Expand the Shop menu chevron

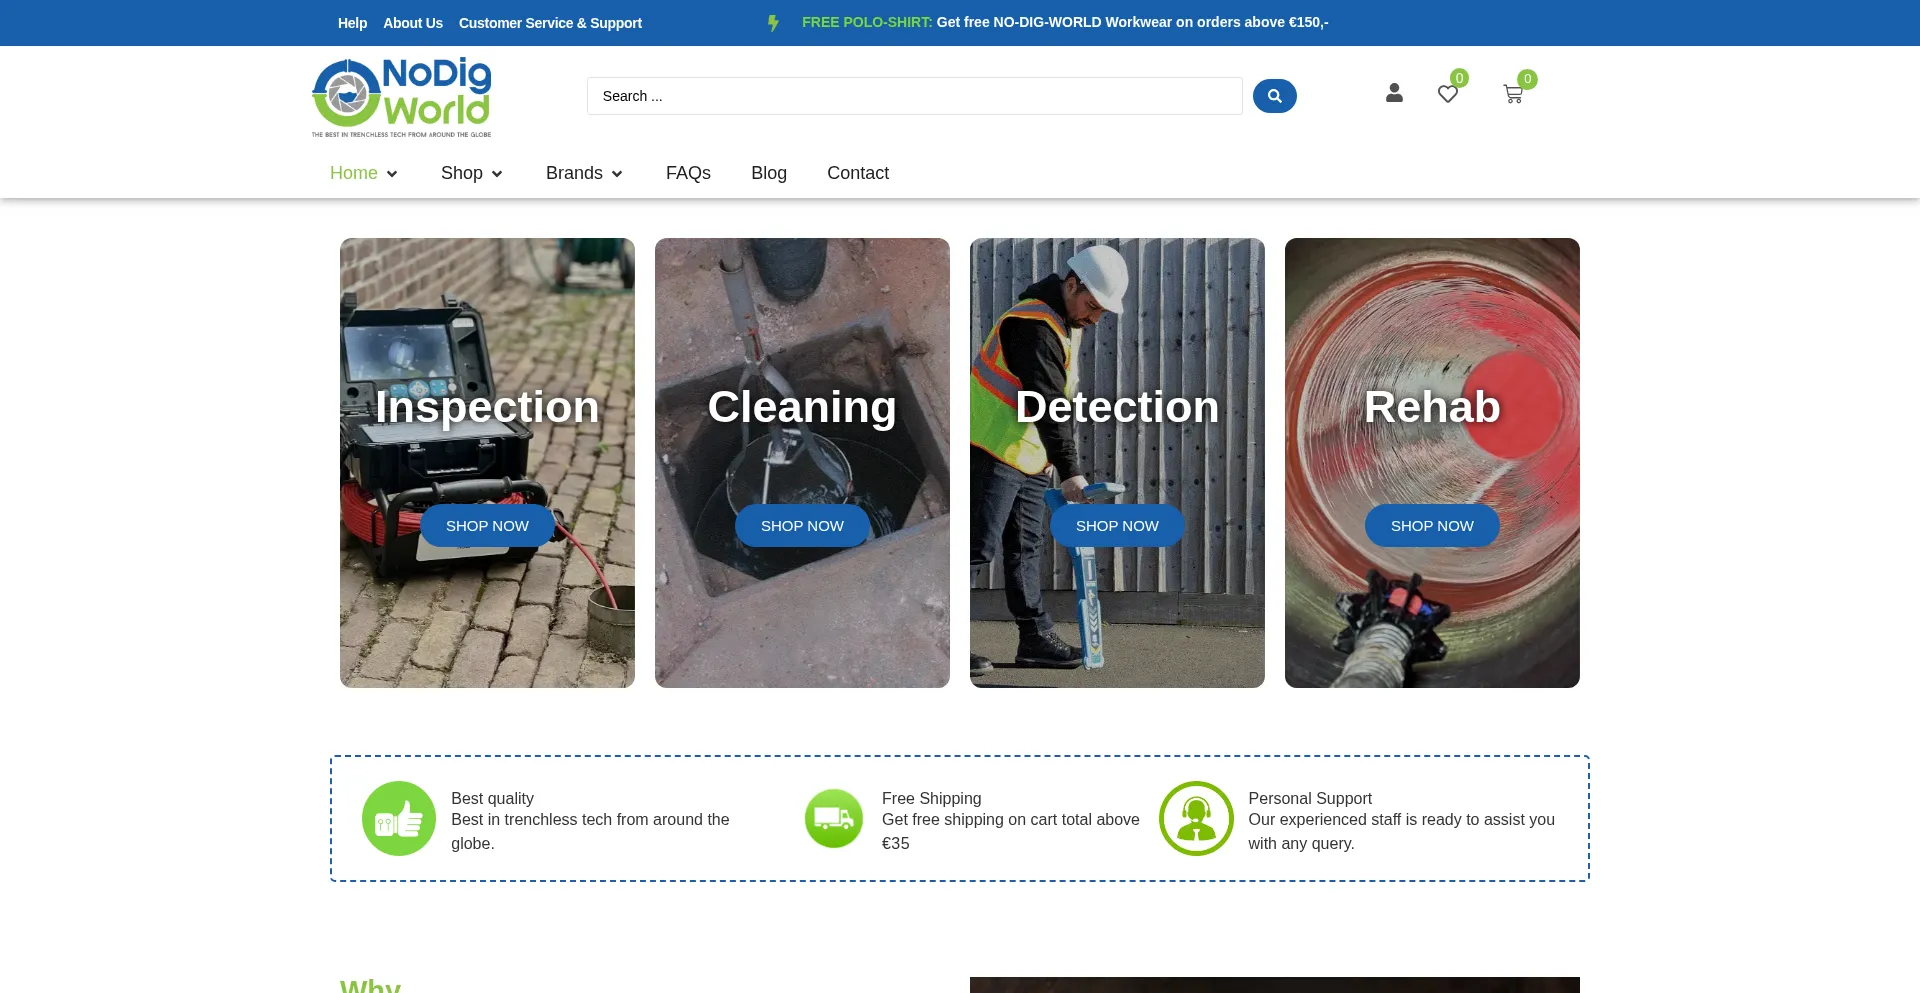click(x=497, y=174)
